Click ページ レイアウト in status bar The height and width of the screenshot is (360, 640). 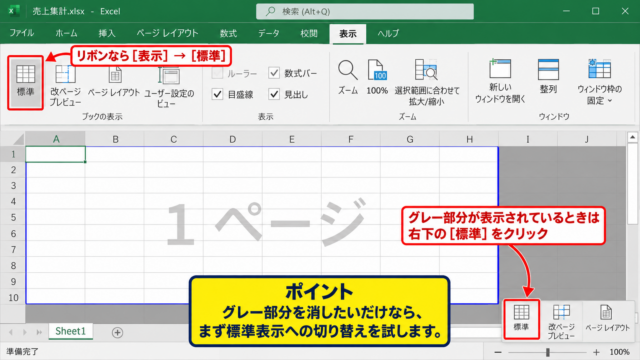pyautogui.click(x=607, y=318)
